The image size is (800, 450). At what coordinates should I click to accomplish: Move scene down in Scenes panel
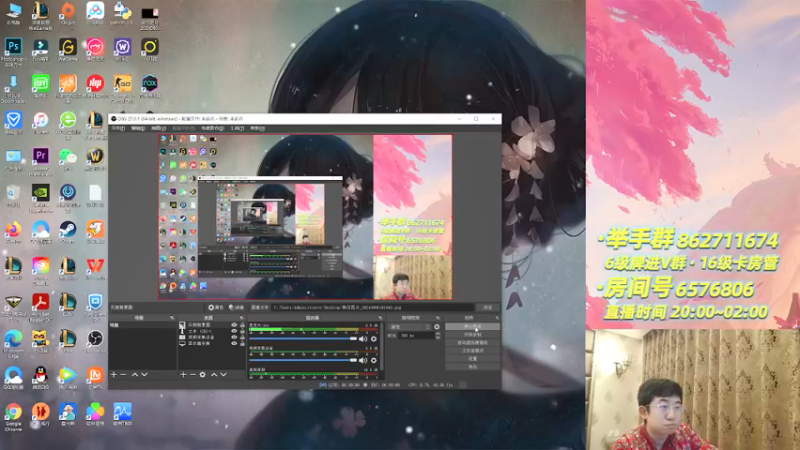pos(144,374)
